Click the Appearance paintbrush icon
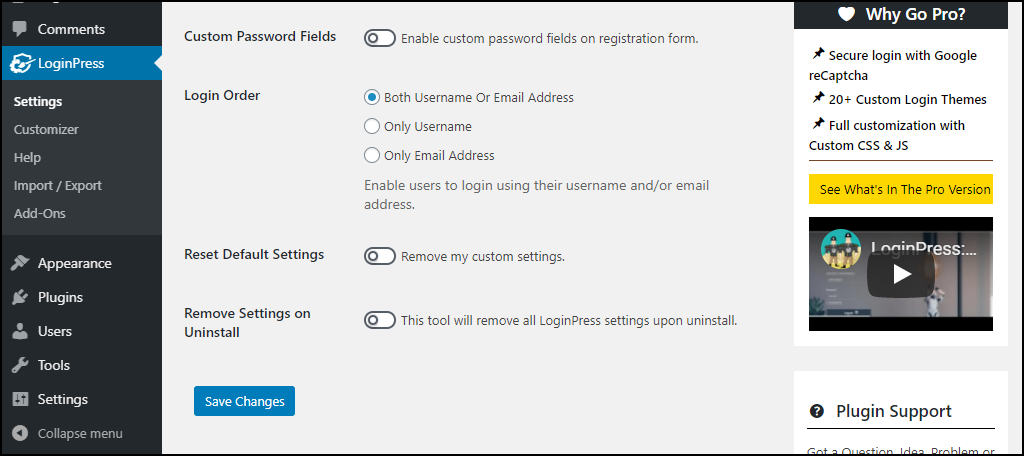Viewport: 1024px width, 456px height. pyautogui.click(x=19, y=264)
